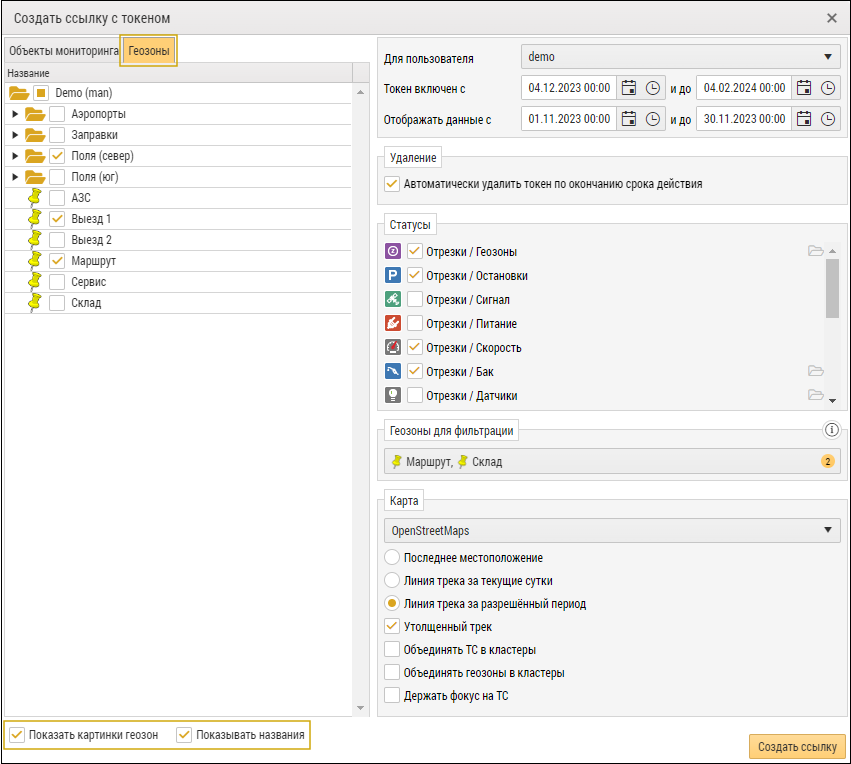The width and height of the screenshot is (851, 764).
Task: Toggle Показывать названия checkbox
Action: (x=184, y=735)
